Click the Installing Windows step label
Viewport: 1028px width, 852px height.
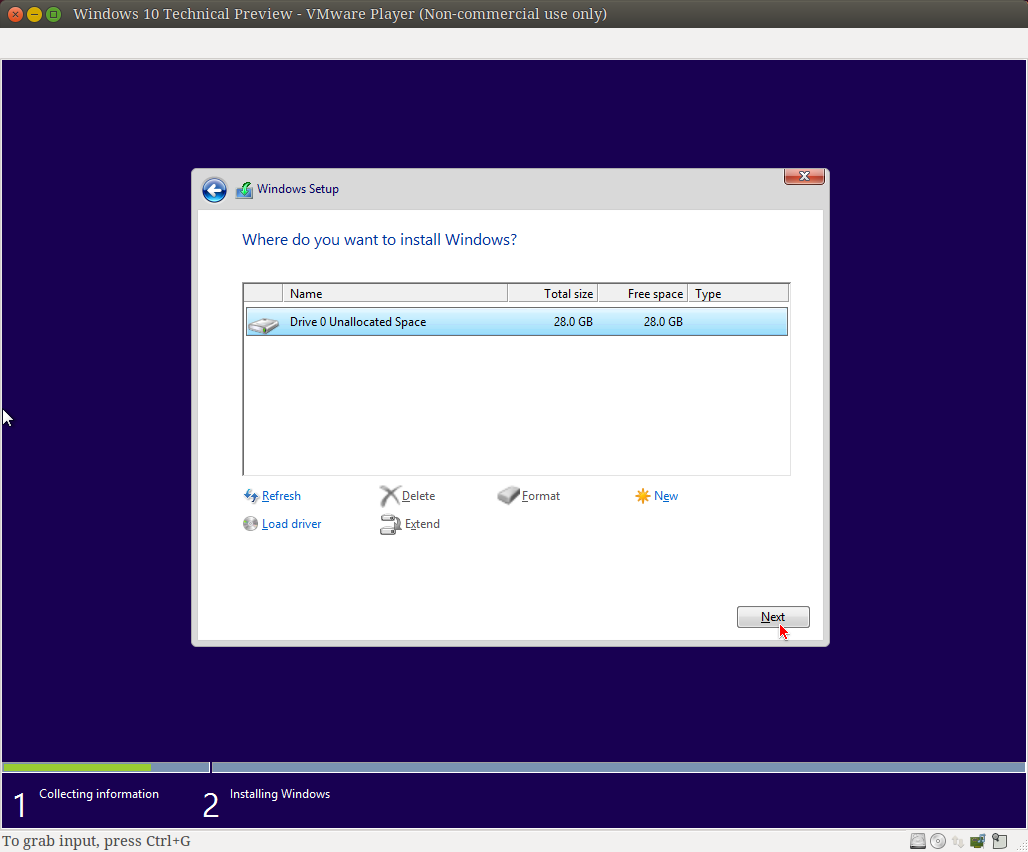(280, 794)
